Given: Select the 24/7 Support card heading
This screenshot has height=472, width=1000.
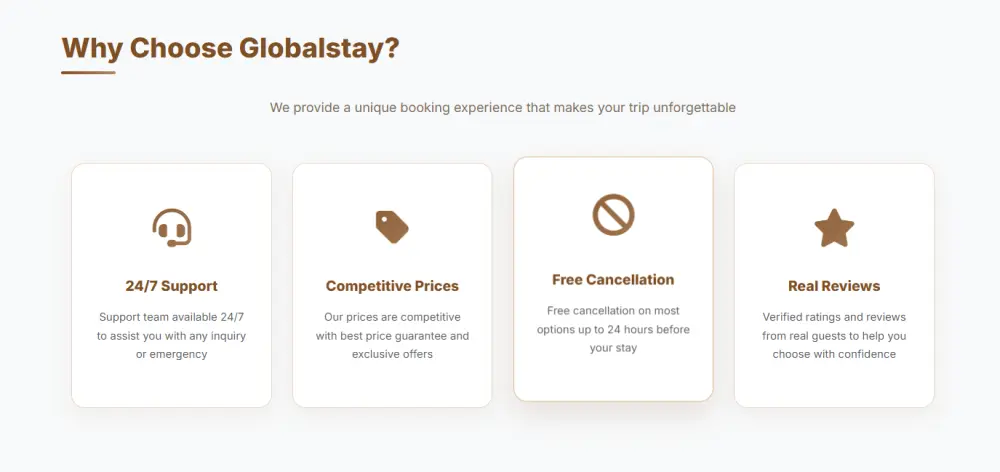Looking at the screenshot, I should coord(171,286).
